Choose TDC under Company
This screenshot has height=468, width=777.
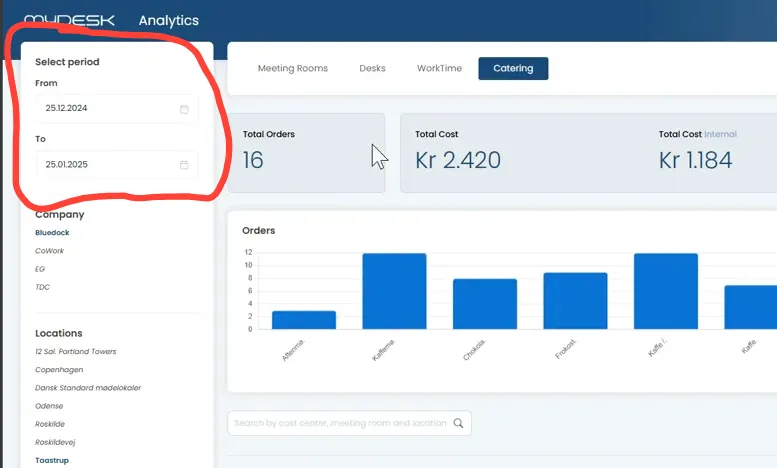click(43, 287)
